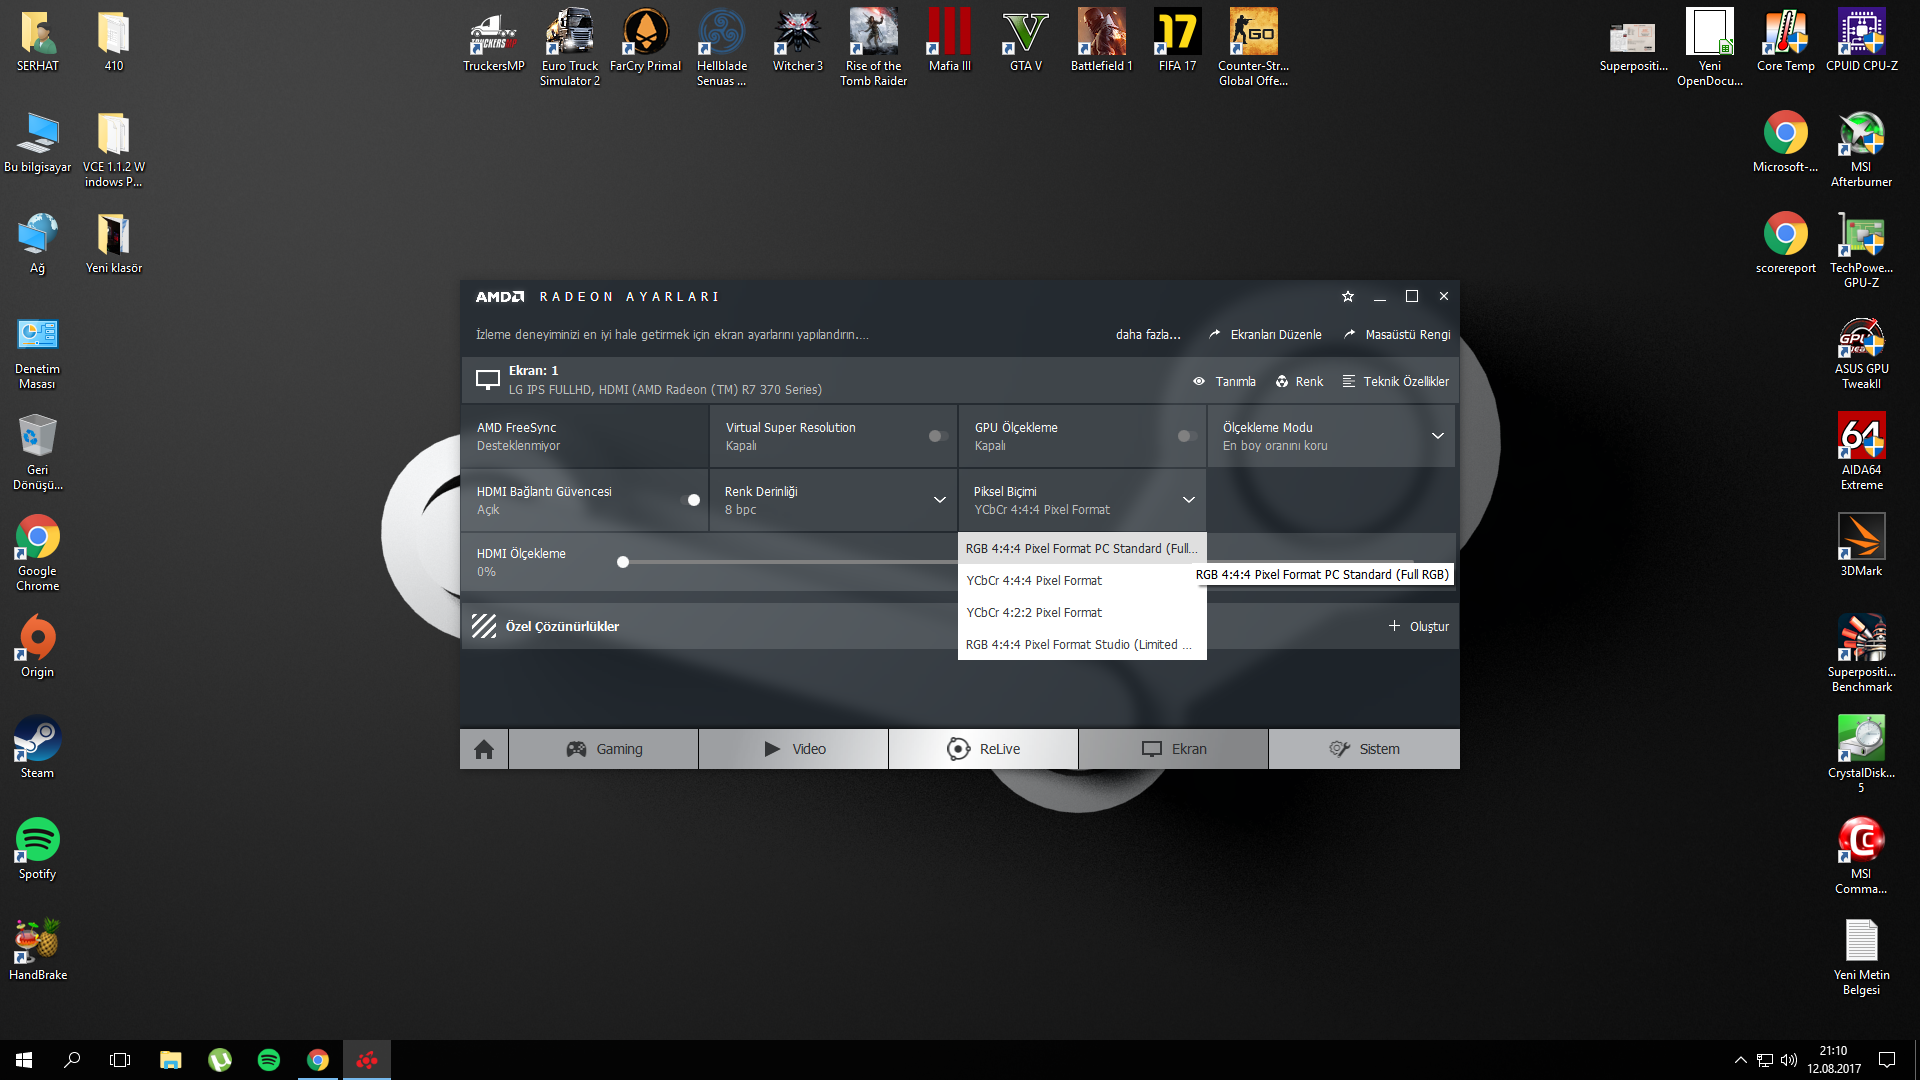Toggle Virtual Super Resolution switch
The width and height of the screenshot is (1920, 1080).
click(938, 436)
